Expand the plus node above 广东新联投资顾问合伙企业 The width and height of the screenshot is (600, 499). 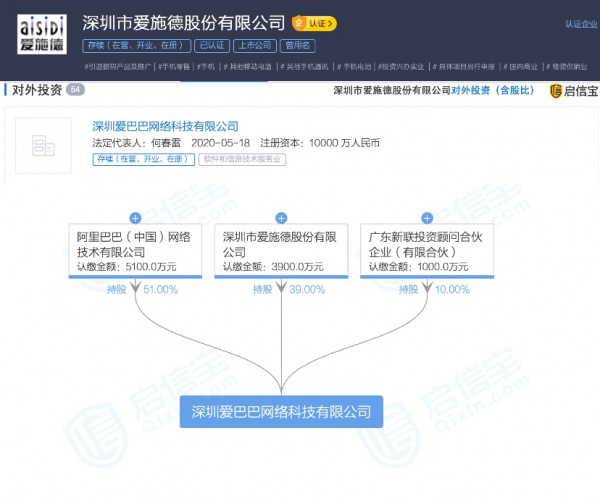pyautogui.click(x=427, y=218)
